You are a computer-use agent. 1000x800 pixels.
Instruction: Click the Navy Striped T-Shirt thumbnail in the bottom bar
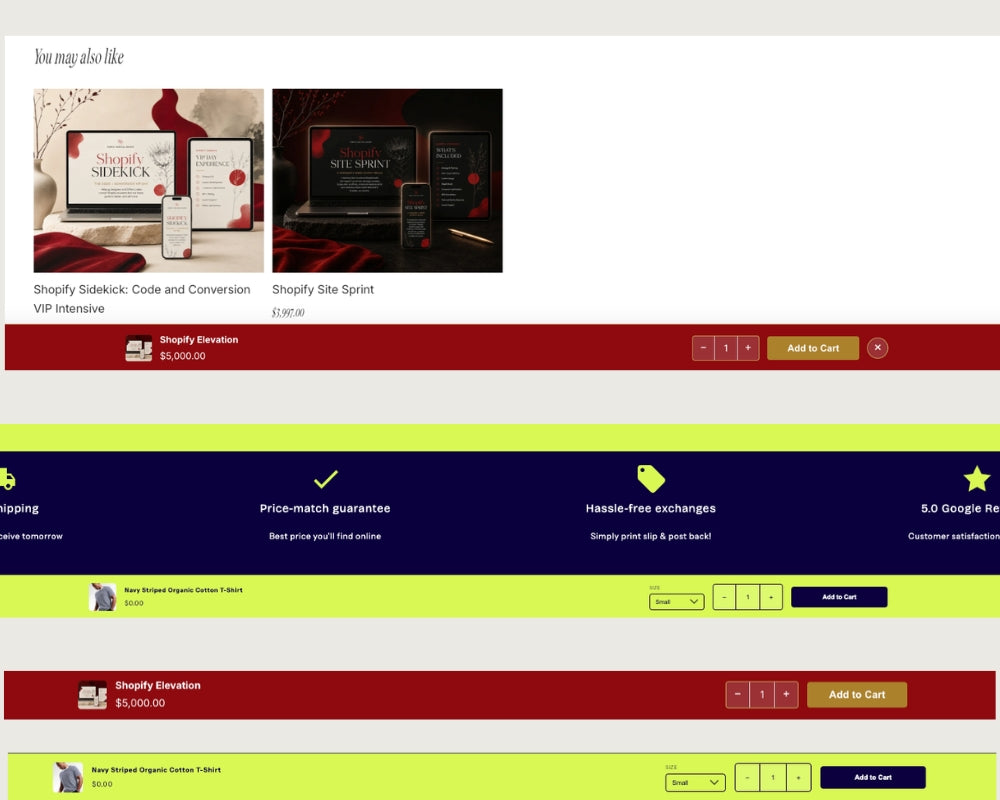[68, 777]
